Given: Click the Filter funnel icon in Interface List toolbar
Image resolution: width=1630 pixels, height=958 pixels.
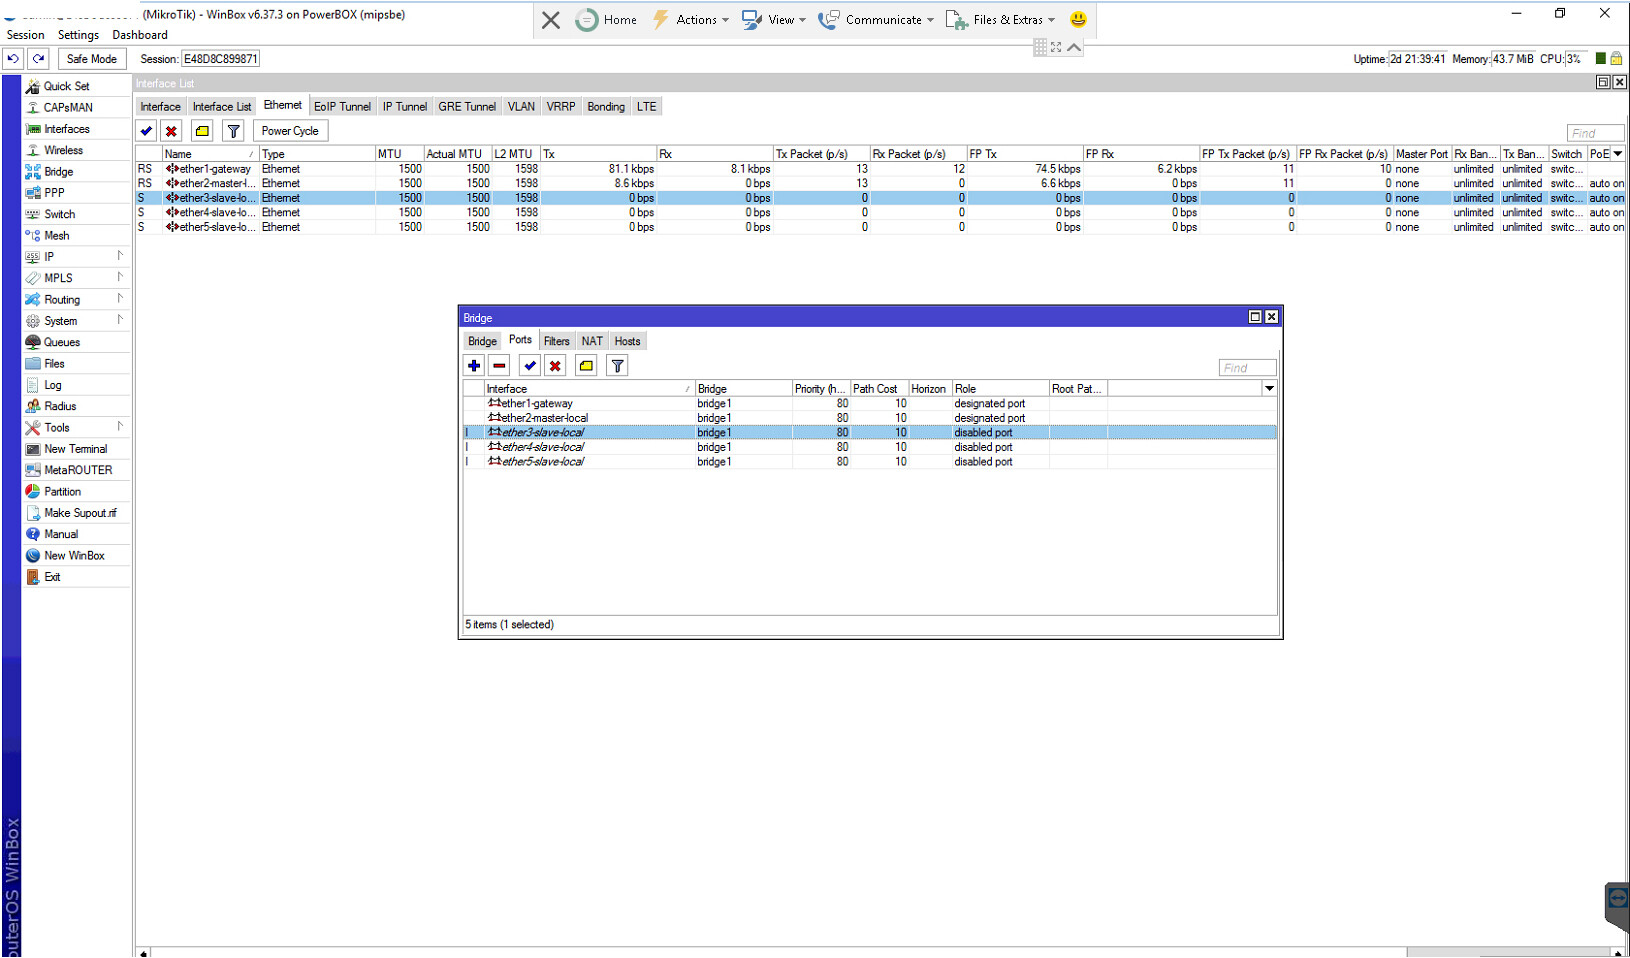Looking at the screenshot, I should click(233, 131).
